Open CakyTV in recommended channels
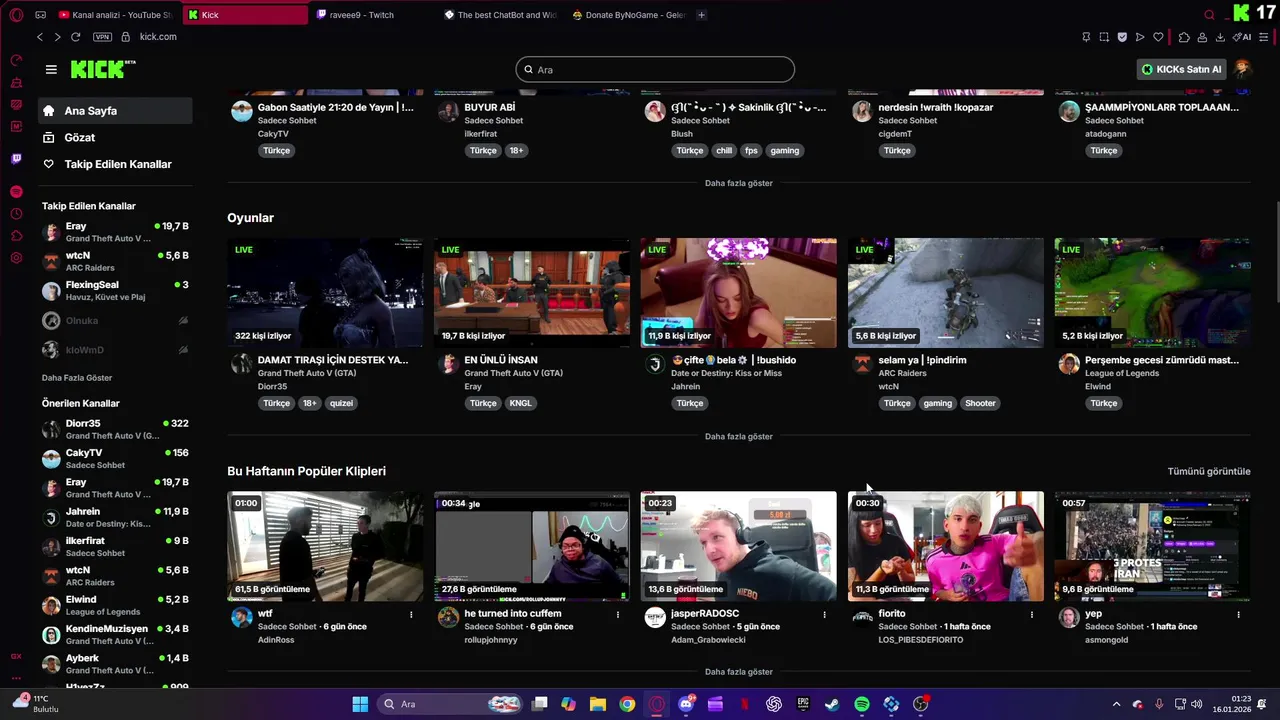 [x=115, y=459]
